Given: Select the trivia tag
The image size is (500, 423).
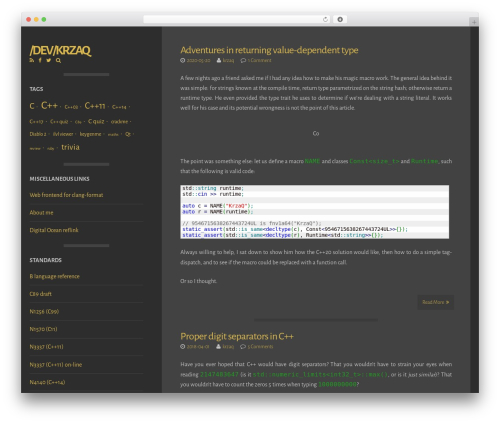Looking at the screenshot, I should pyautogui.click(x=70, y=147).
